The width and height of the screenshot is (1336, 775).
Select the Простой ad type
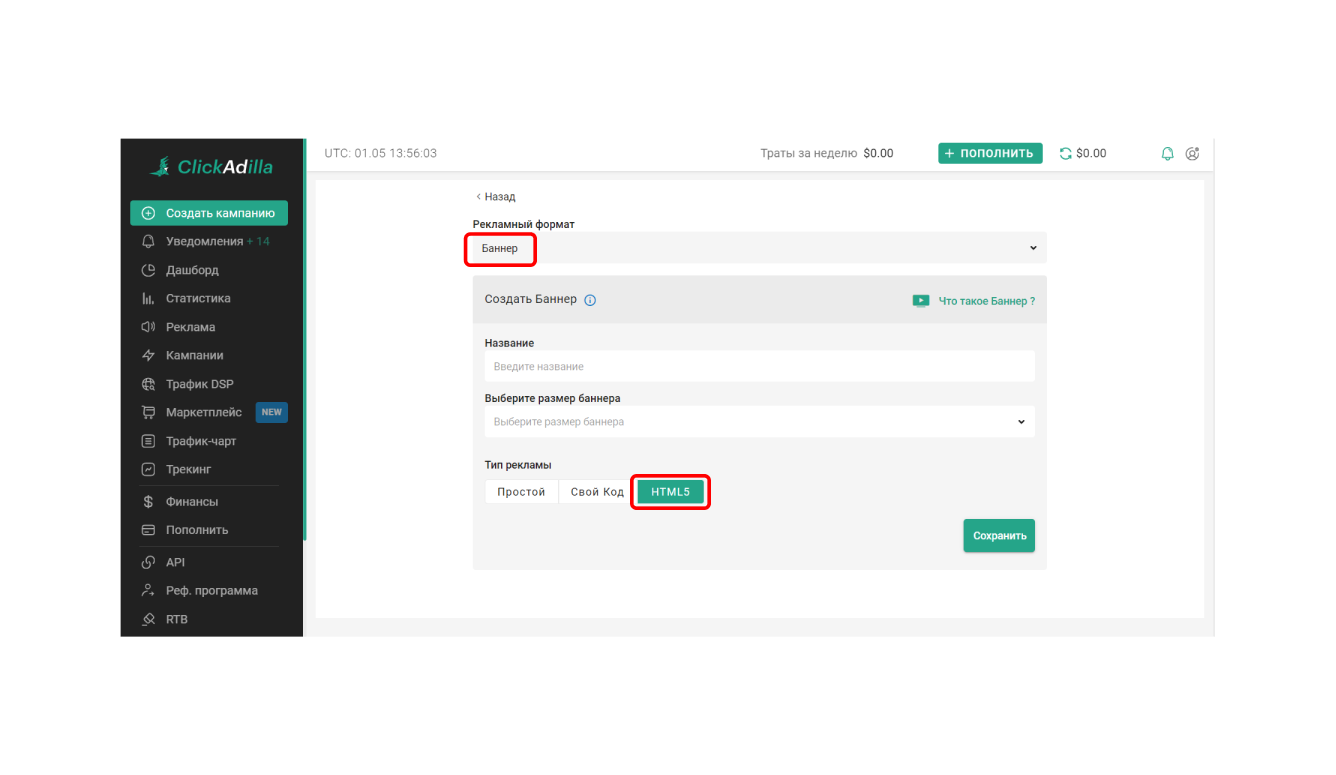521,492
